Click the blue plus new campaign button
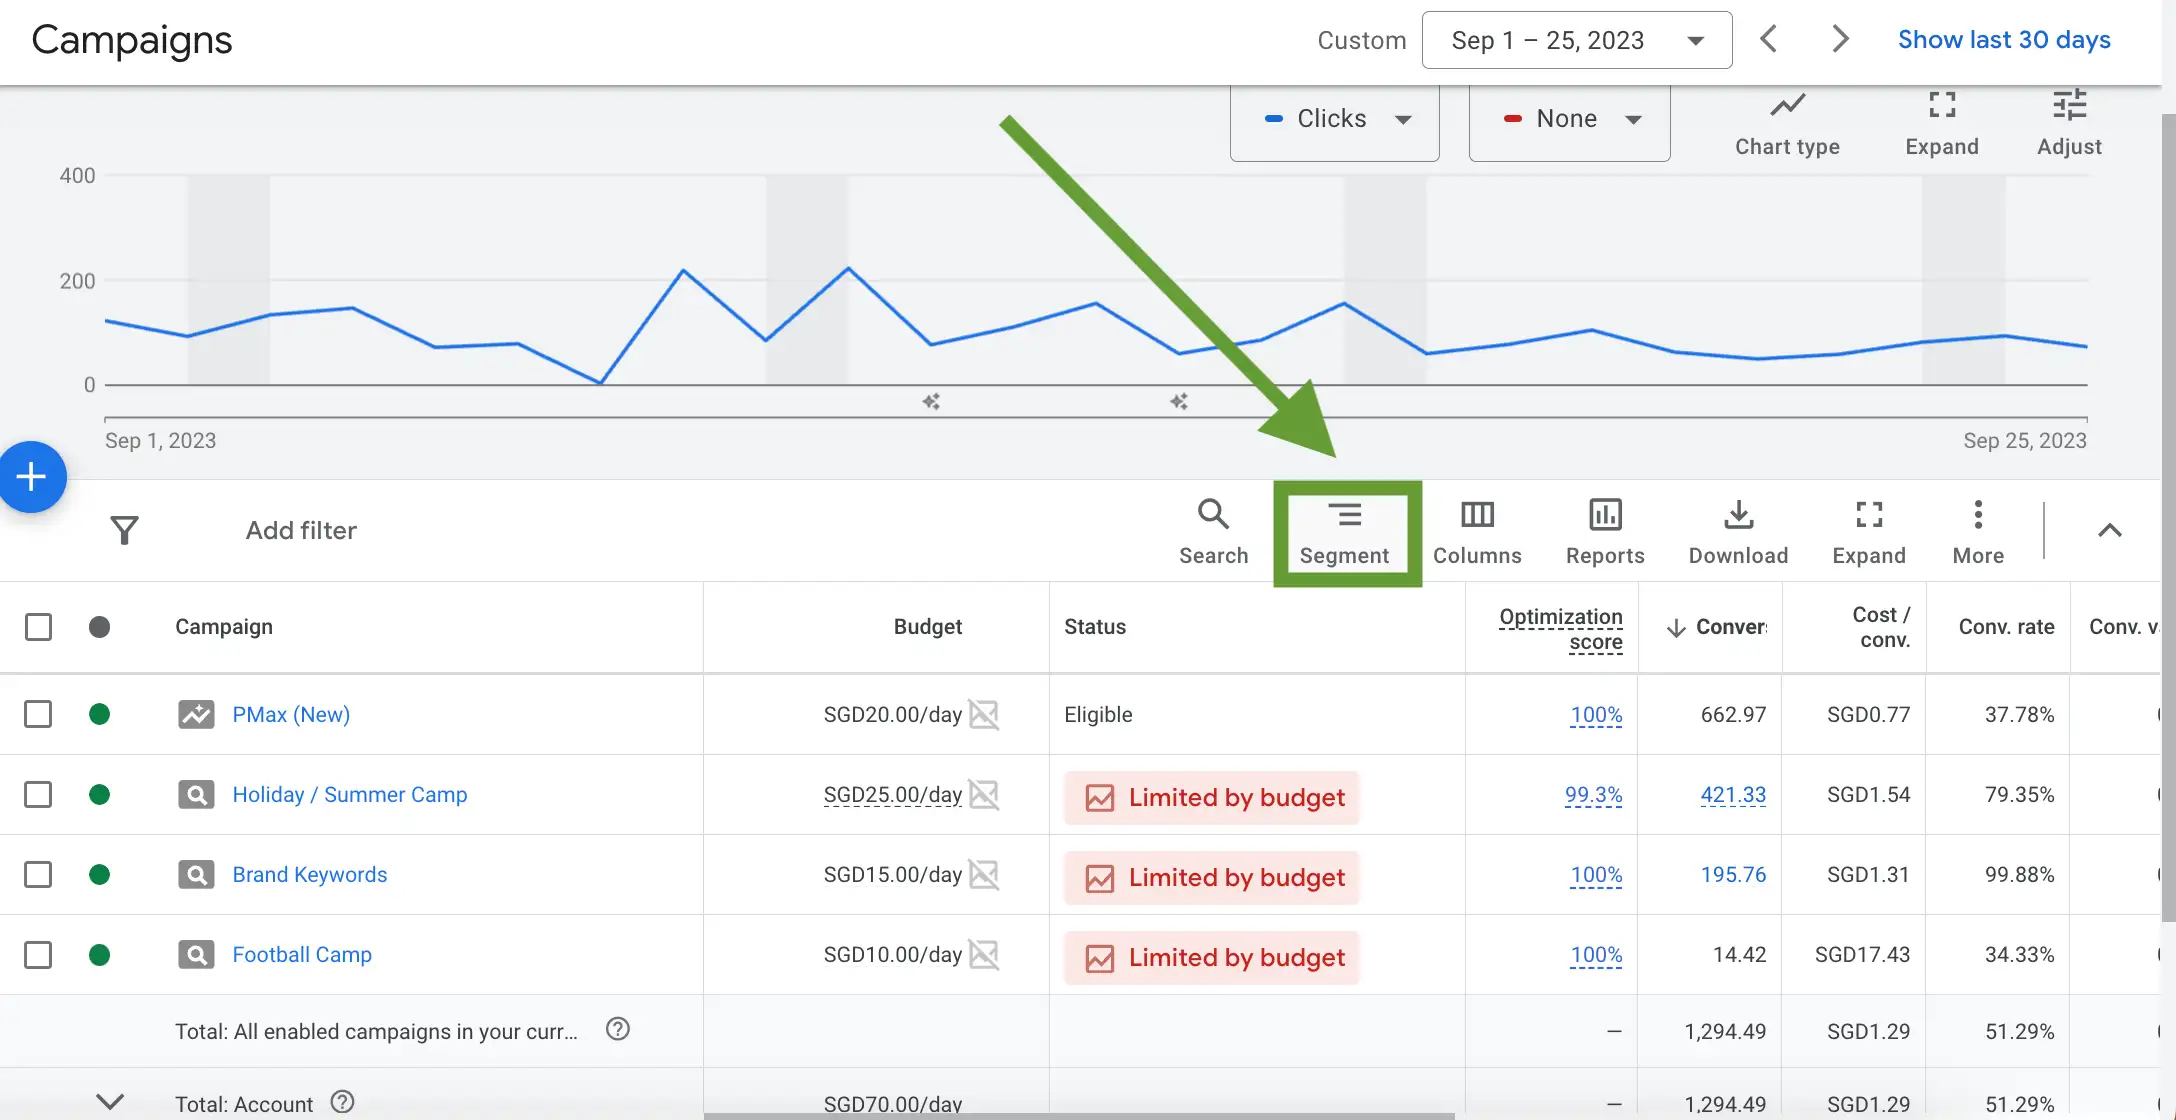 click(x=31, y=476)
